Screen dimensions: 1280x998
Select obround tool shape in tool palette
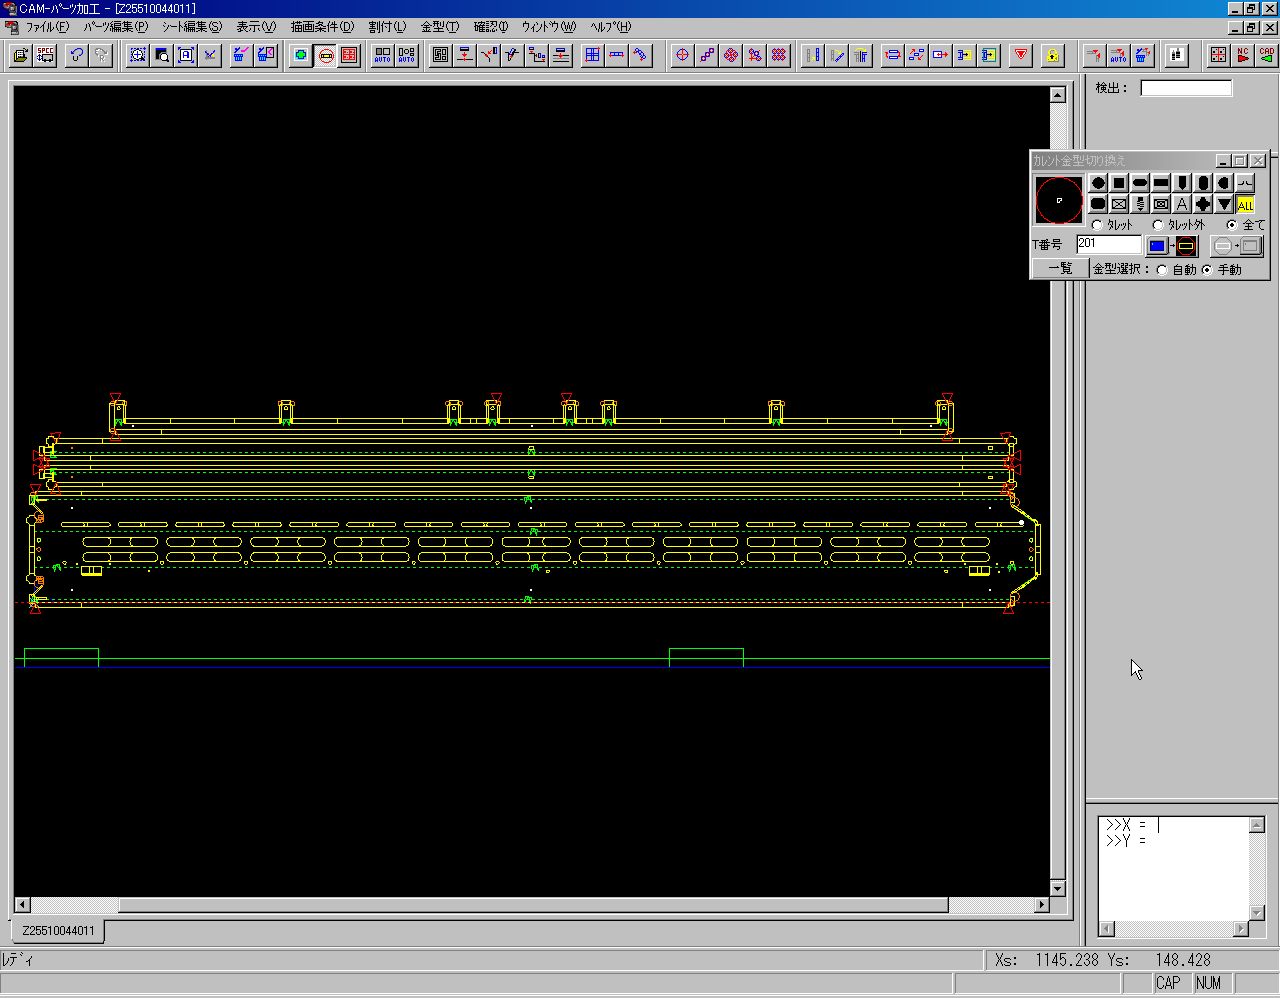1140,183
